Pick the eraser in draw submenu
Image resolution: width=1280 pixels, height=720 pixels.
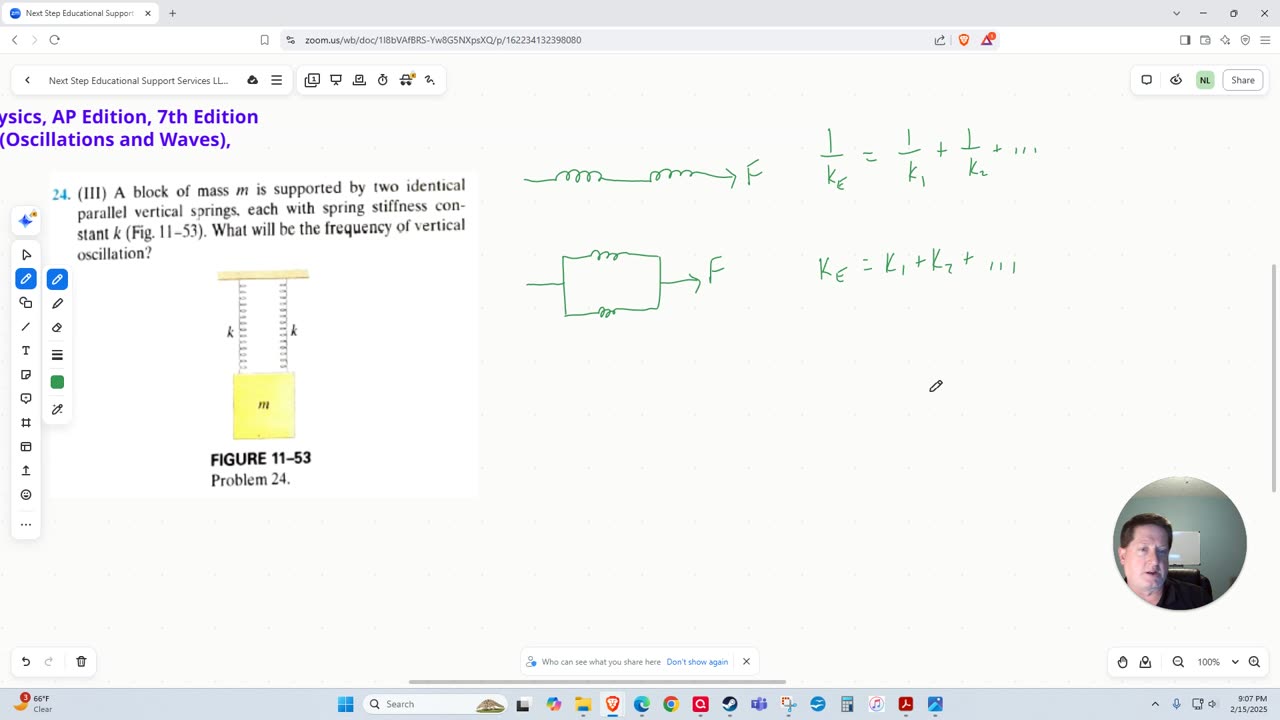(57, 327)
